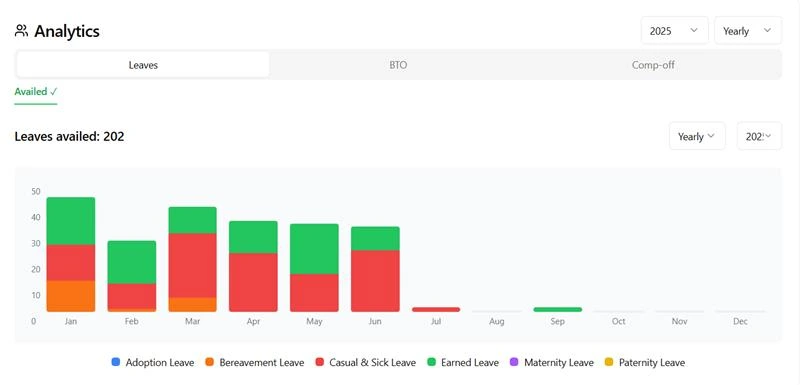Click the Jan orange Bereavement segment
The height and width of the screenshot is (385, 800).
tap(71, 296)
